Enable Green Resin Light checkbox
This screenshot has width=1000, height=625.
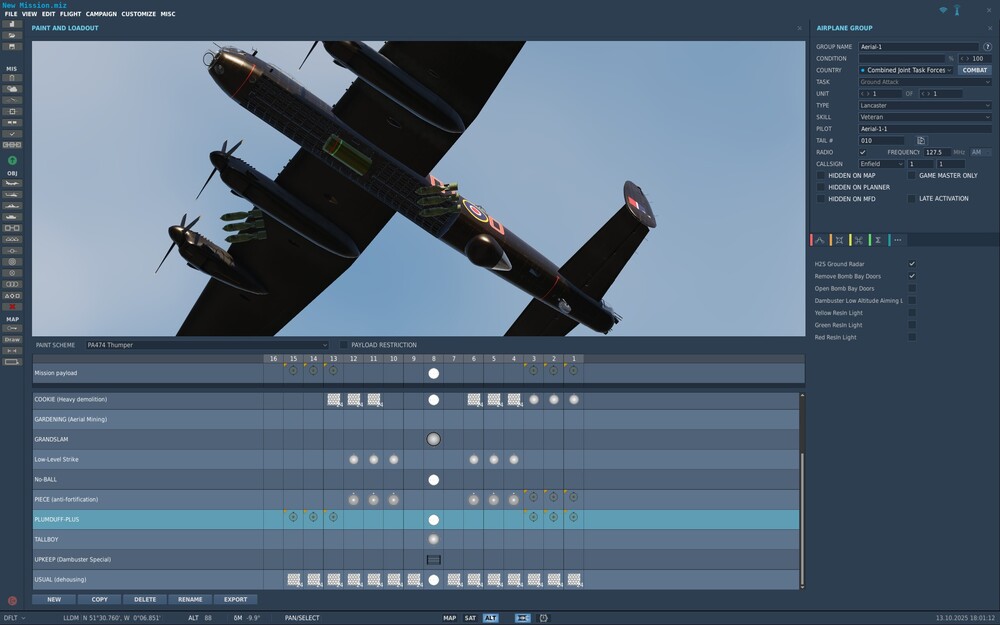912,325
